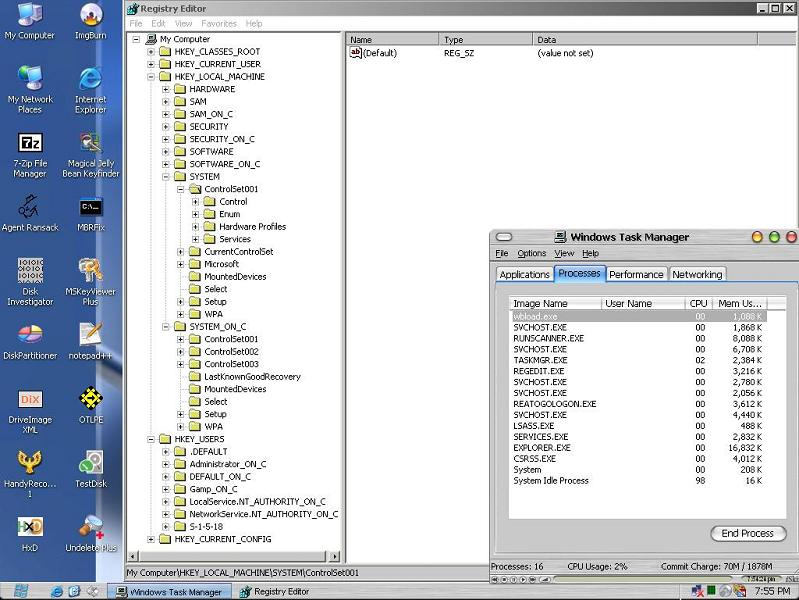Select the MountedDevices key under SYSTEM_ON_C

(x=235, y=389)
